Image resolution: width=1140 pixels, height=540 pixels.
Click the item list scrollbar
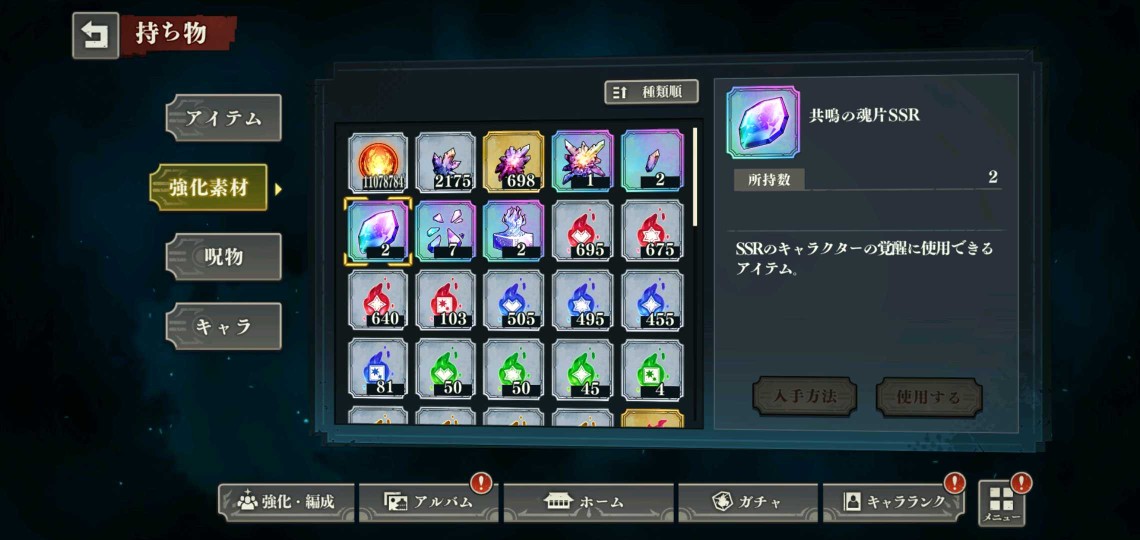click(x=695, y=177)
